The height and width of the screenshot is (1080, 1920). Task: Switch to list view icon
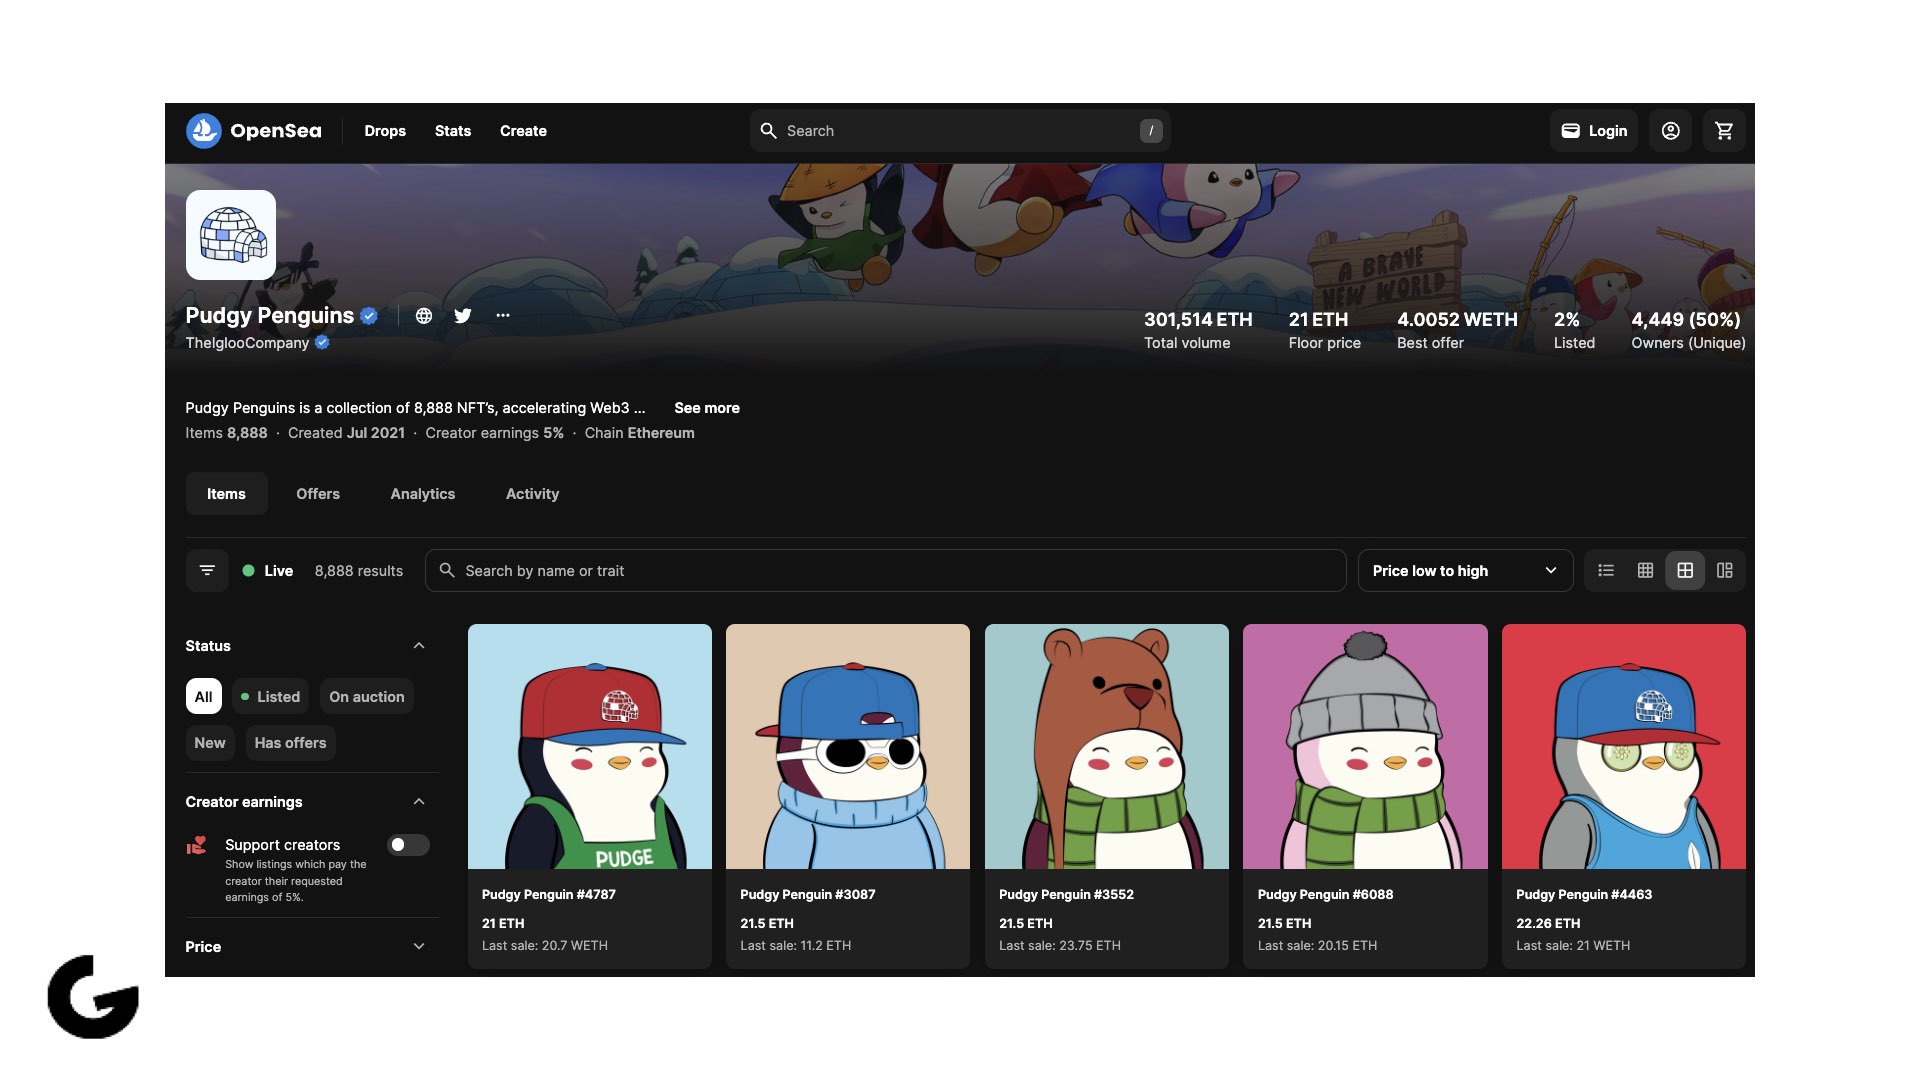[1606, 571]
